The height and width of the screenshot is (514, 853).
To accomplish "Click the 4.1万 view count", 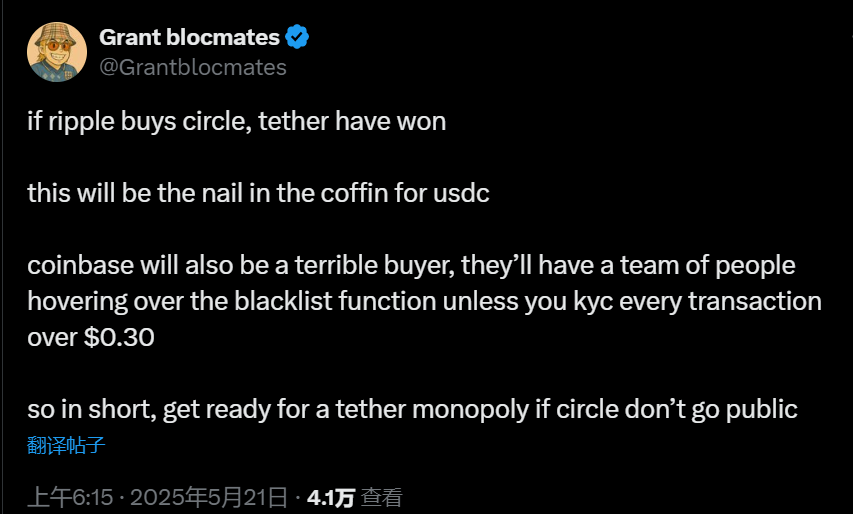I will pyautogui.click(x=331, y=497).
